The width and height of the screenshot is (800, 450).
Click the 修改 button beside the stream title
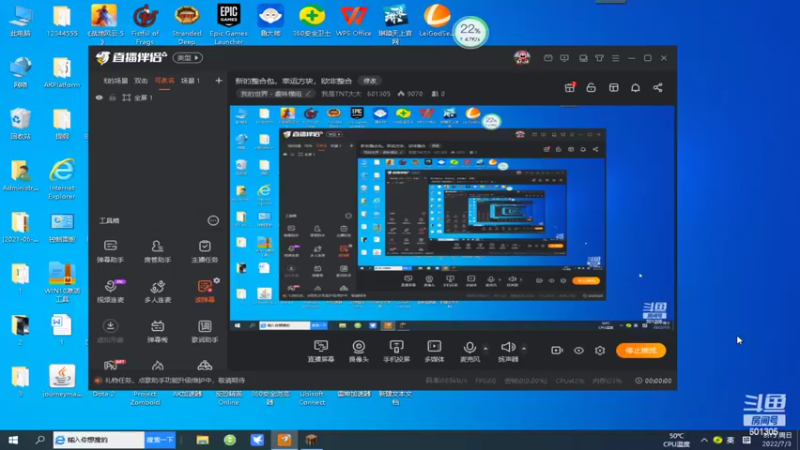(369, 81)
